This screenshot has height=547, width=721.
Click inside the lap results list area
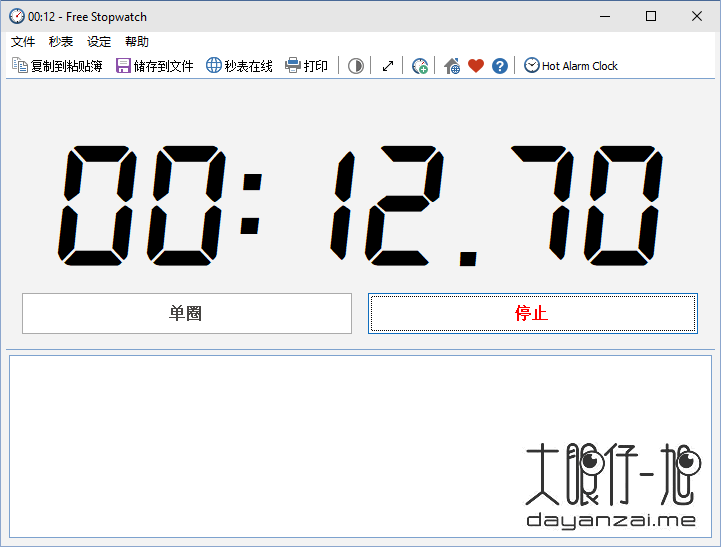click(360, 446)
